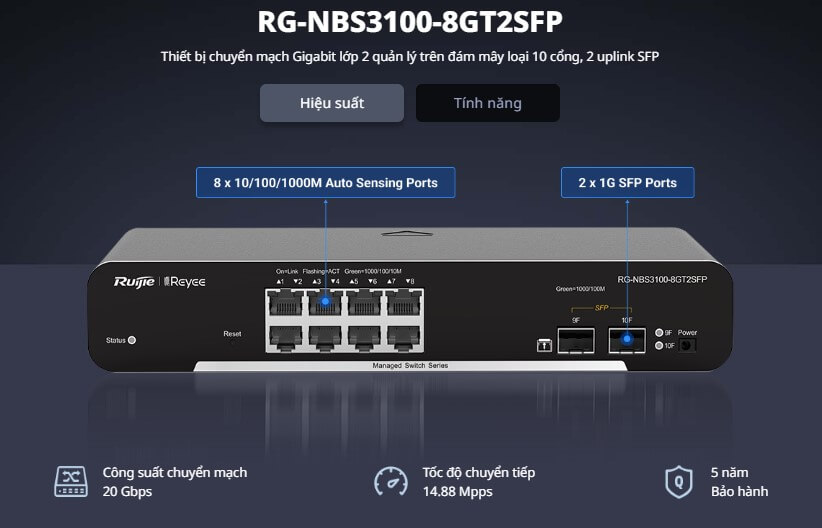The width and height of the screenshot is (822, 528).
Task: Click the Thiết bị chuyển mạch Gigabit description text
Action: [410, 57]
